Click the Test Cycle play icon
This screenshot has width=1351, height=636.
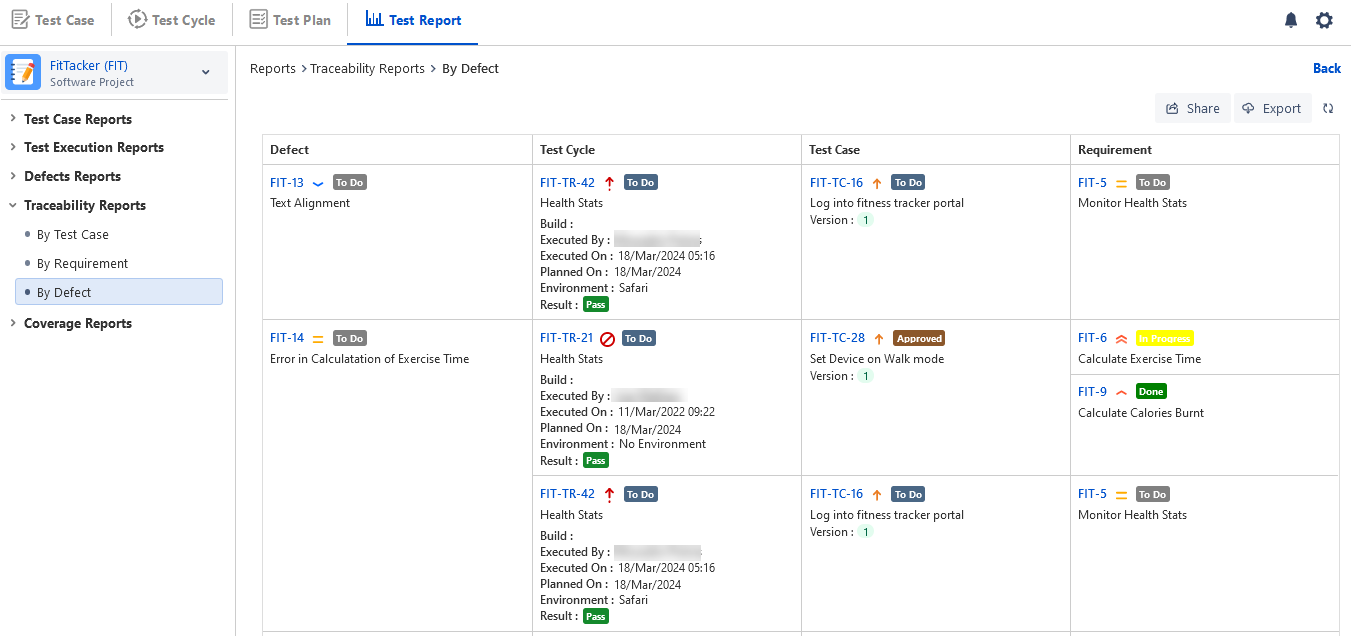[137, 20]
